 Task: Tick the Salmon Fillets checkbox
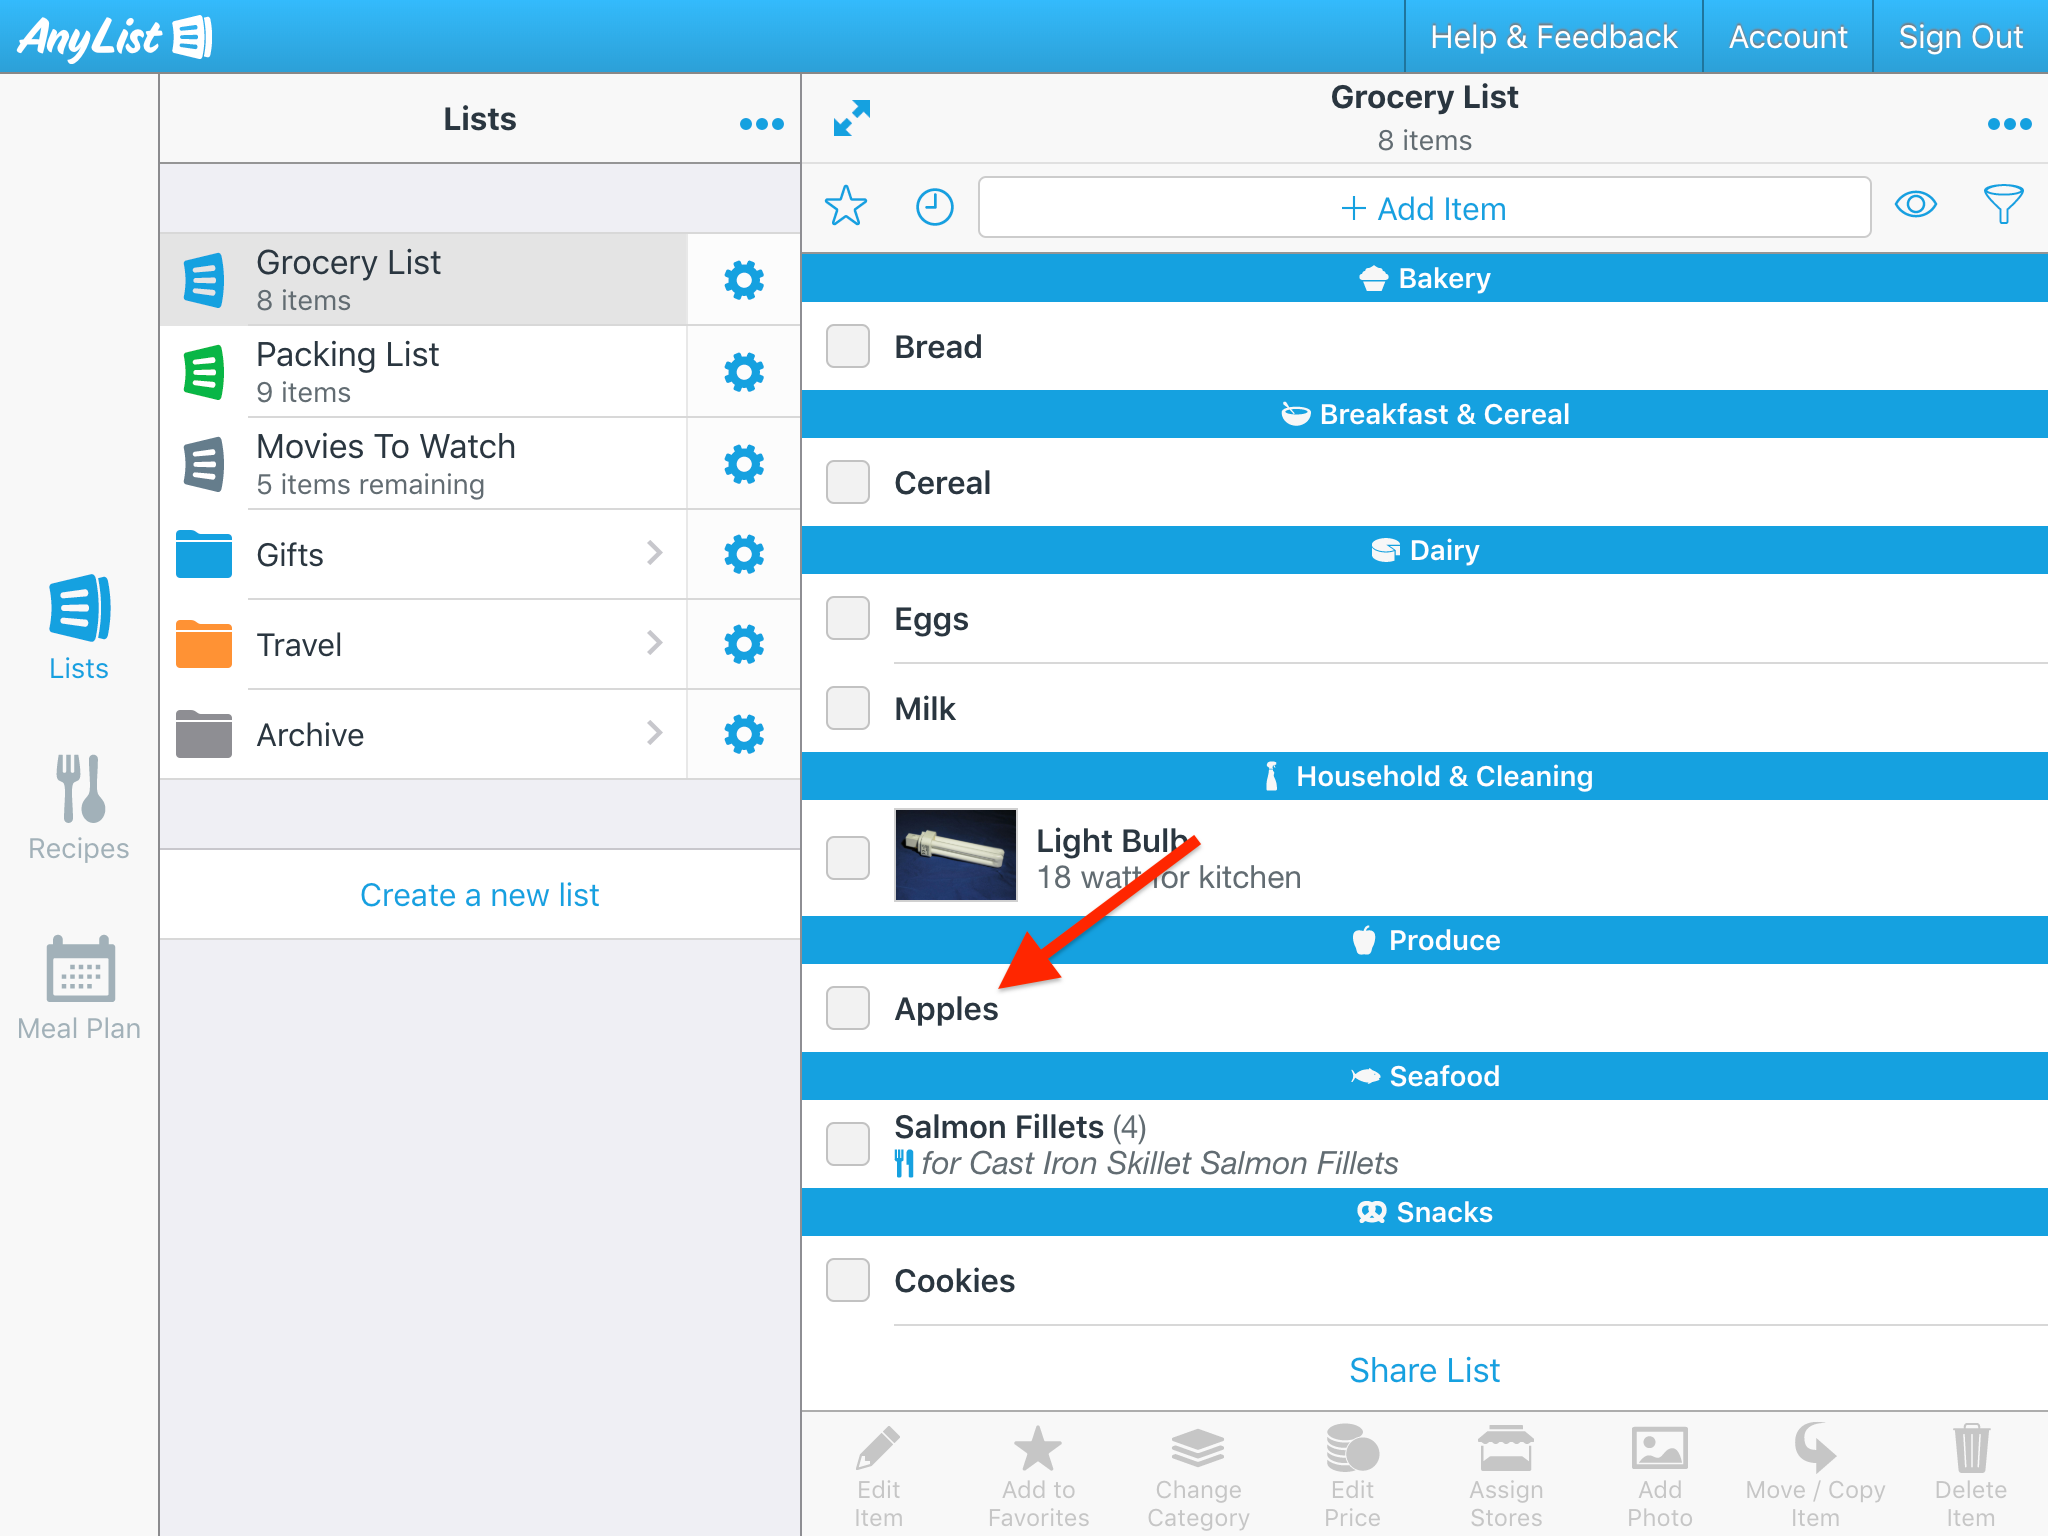pyautogui.click(x=848, y=1144)
